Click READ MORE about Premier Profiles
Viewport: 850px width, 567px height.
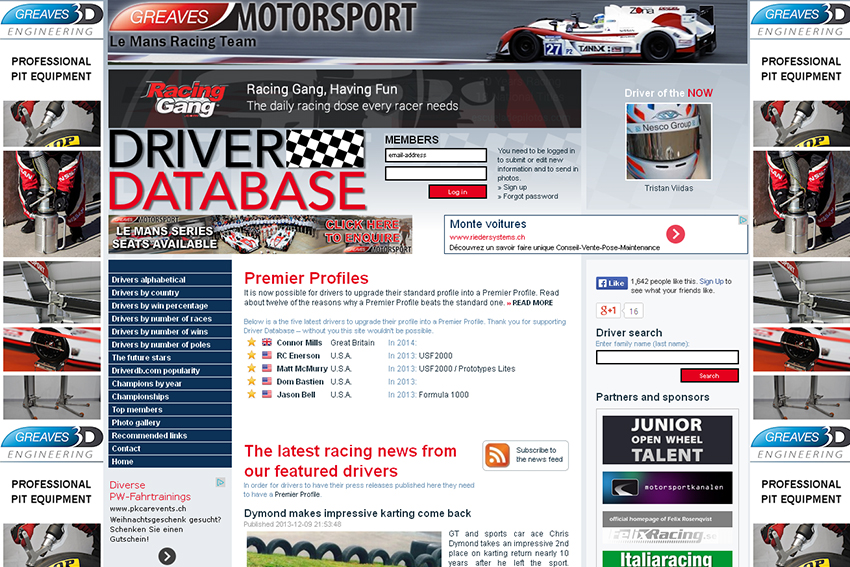click(x=533, y=303)
